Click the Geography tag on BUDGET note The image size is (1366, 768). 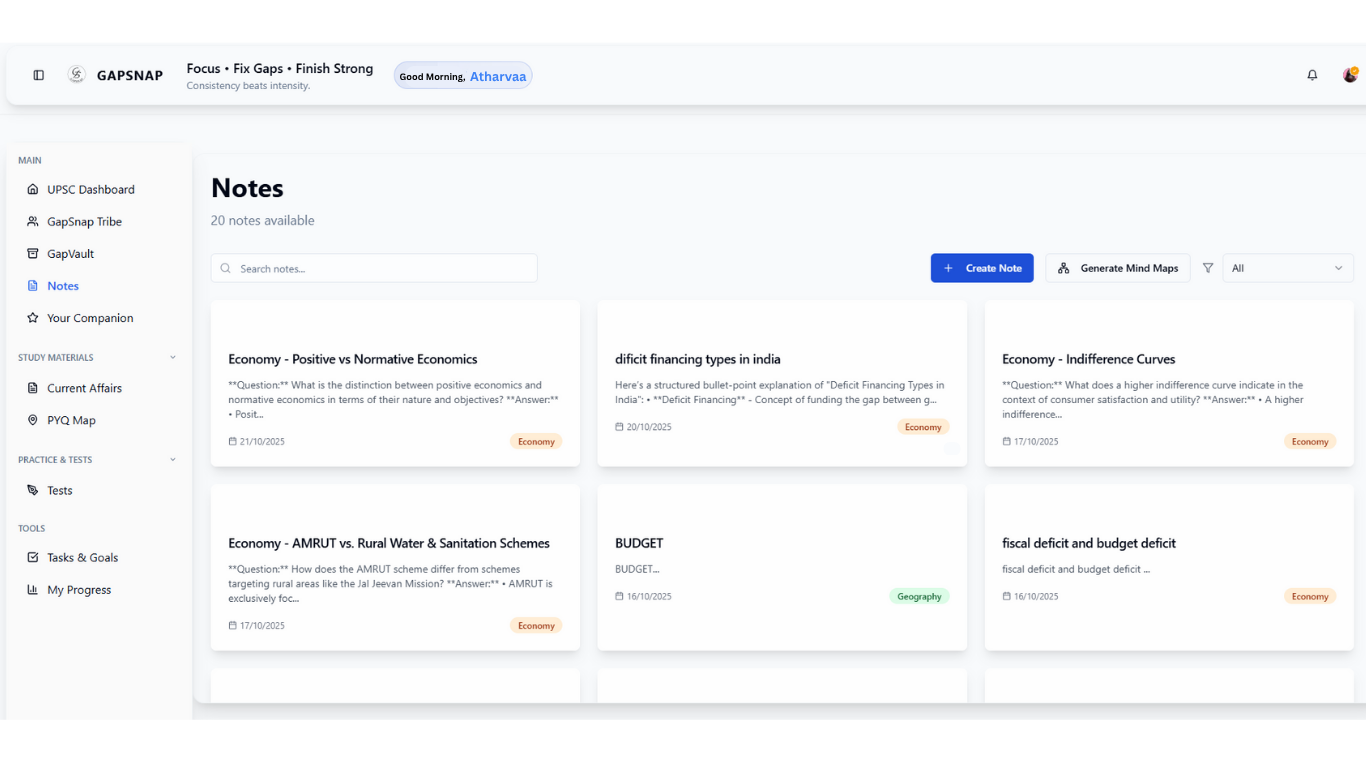pos(918,597)
